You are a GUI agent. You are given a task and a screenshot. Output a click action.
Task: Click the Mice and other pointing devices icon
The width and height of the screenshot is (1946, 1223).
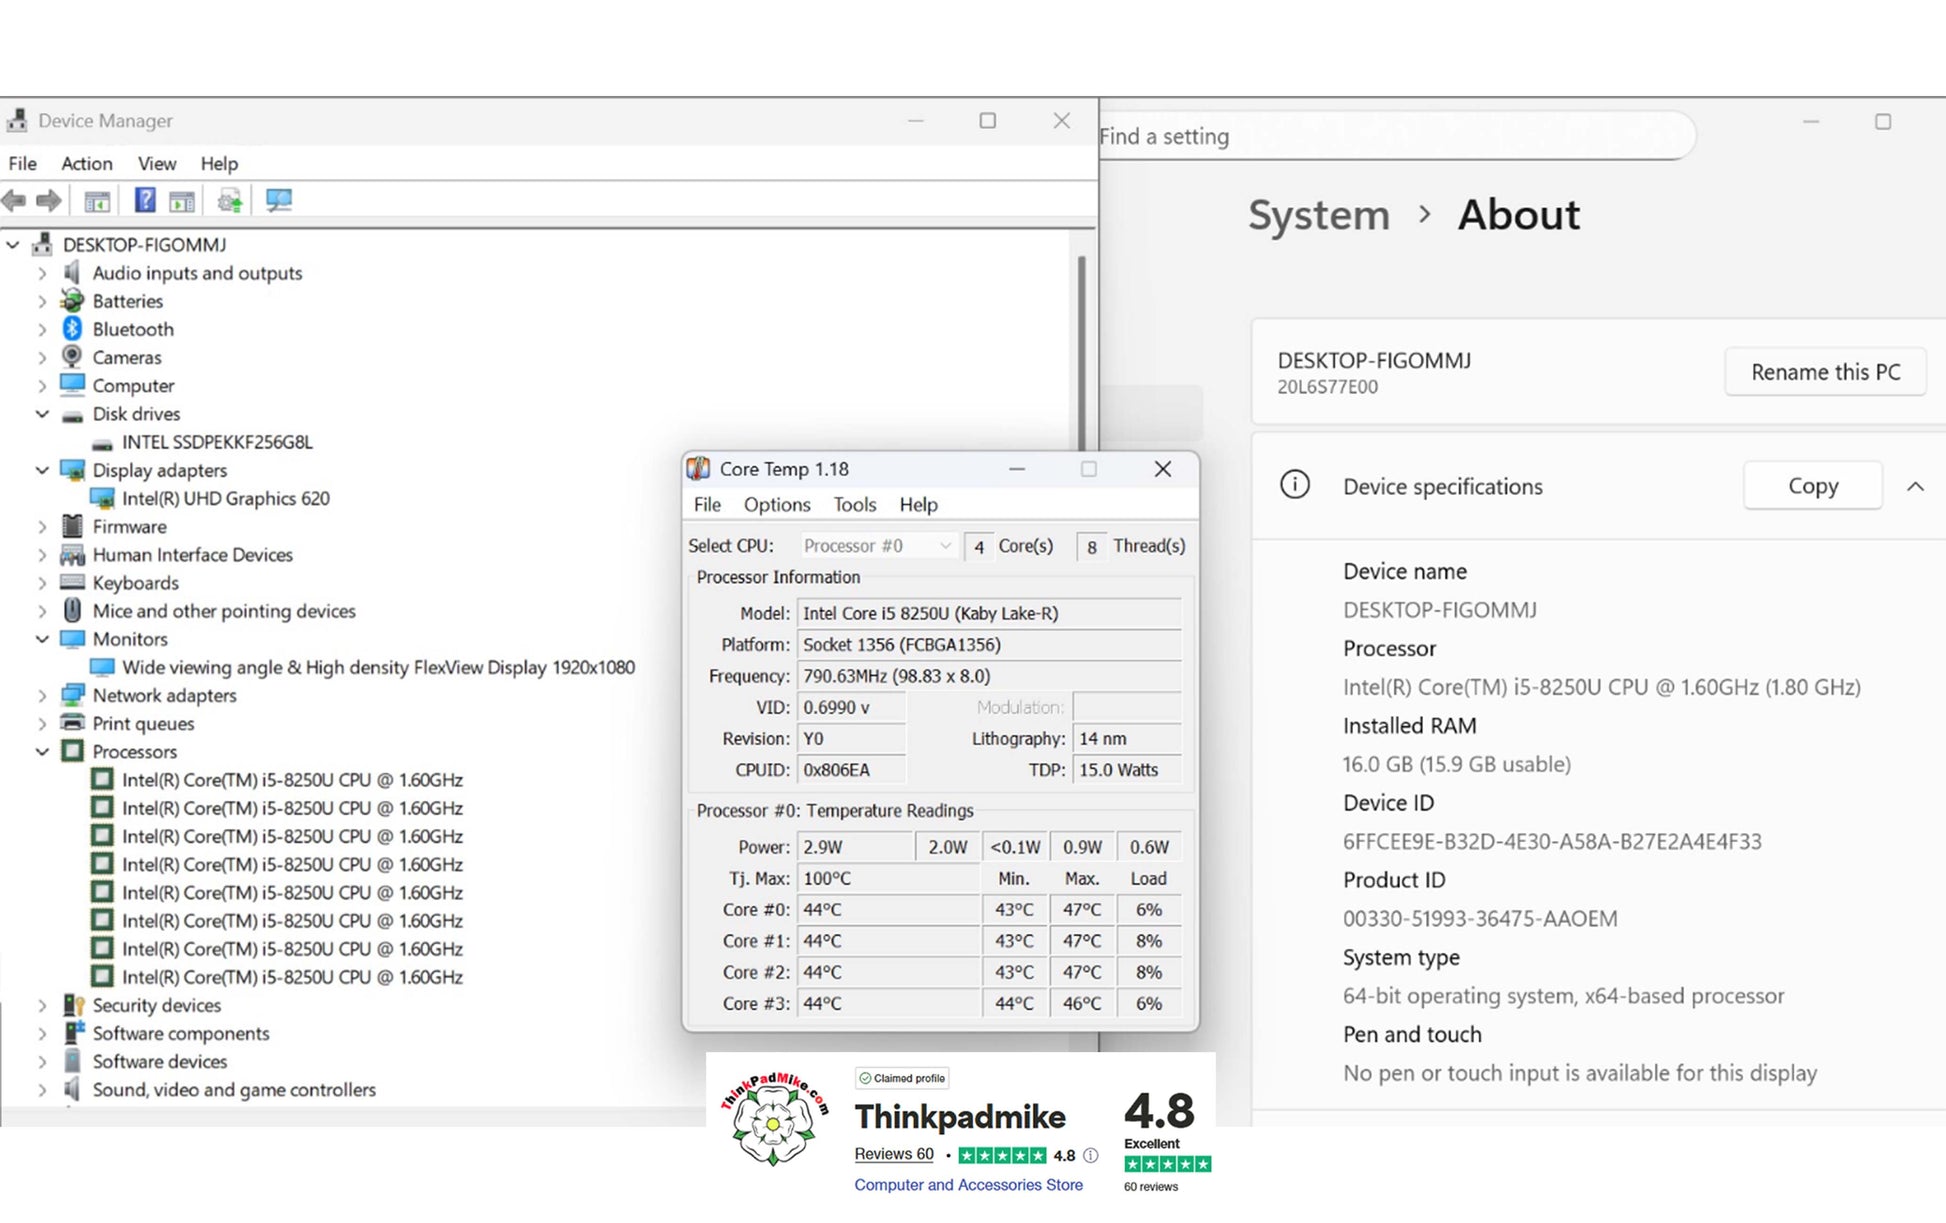tap(72, 610)
